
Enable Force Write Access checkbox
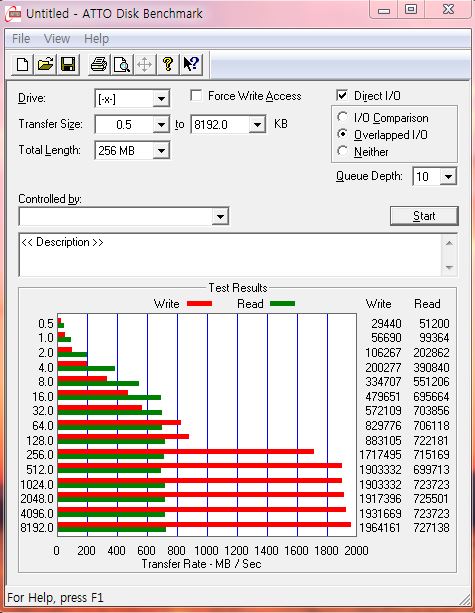196,95
